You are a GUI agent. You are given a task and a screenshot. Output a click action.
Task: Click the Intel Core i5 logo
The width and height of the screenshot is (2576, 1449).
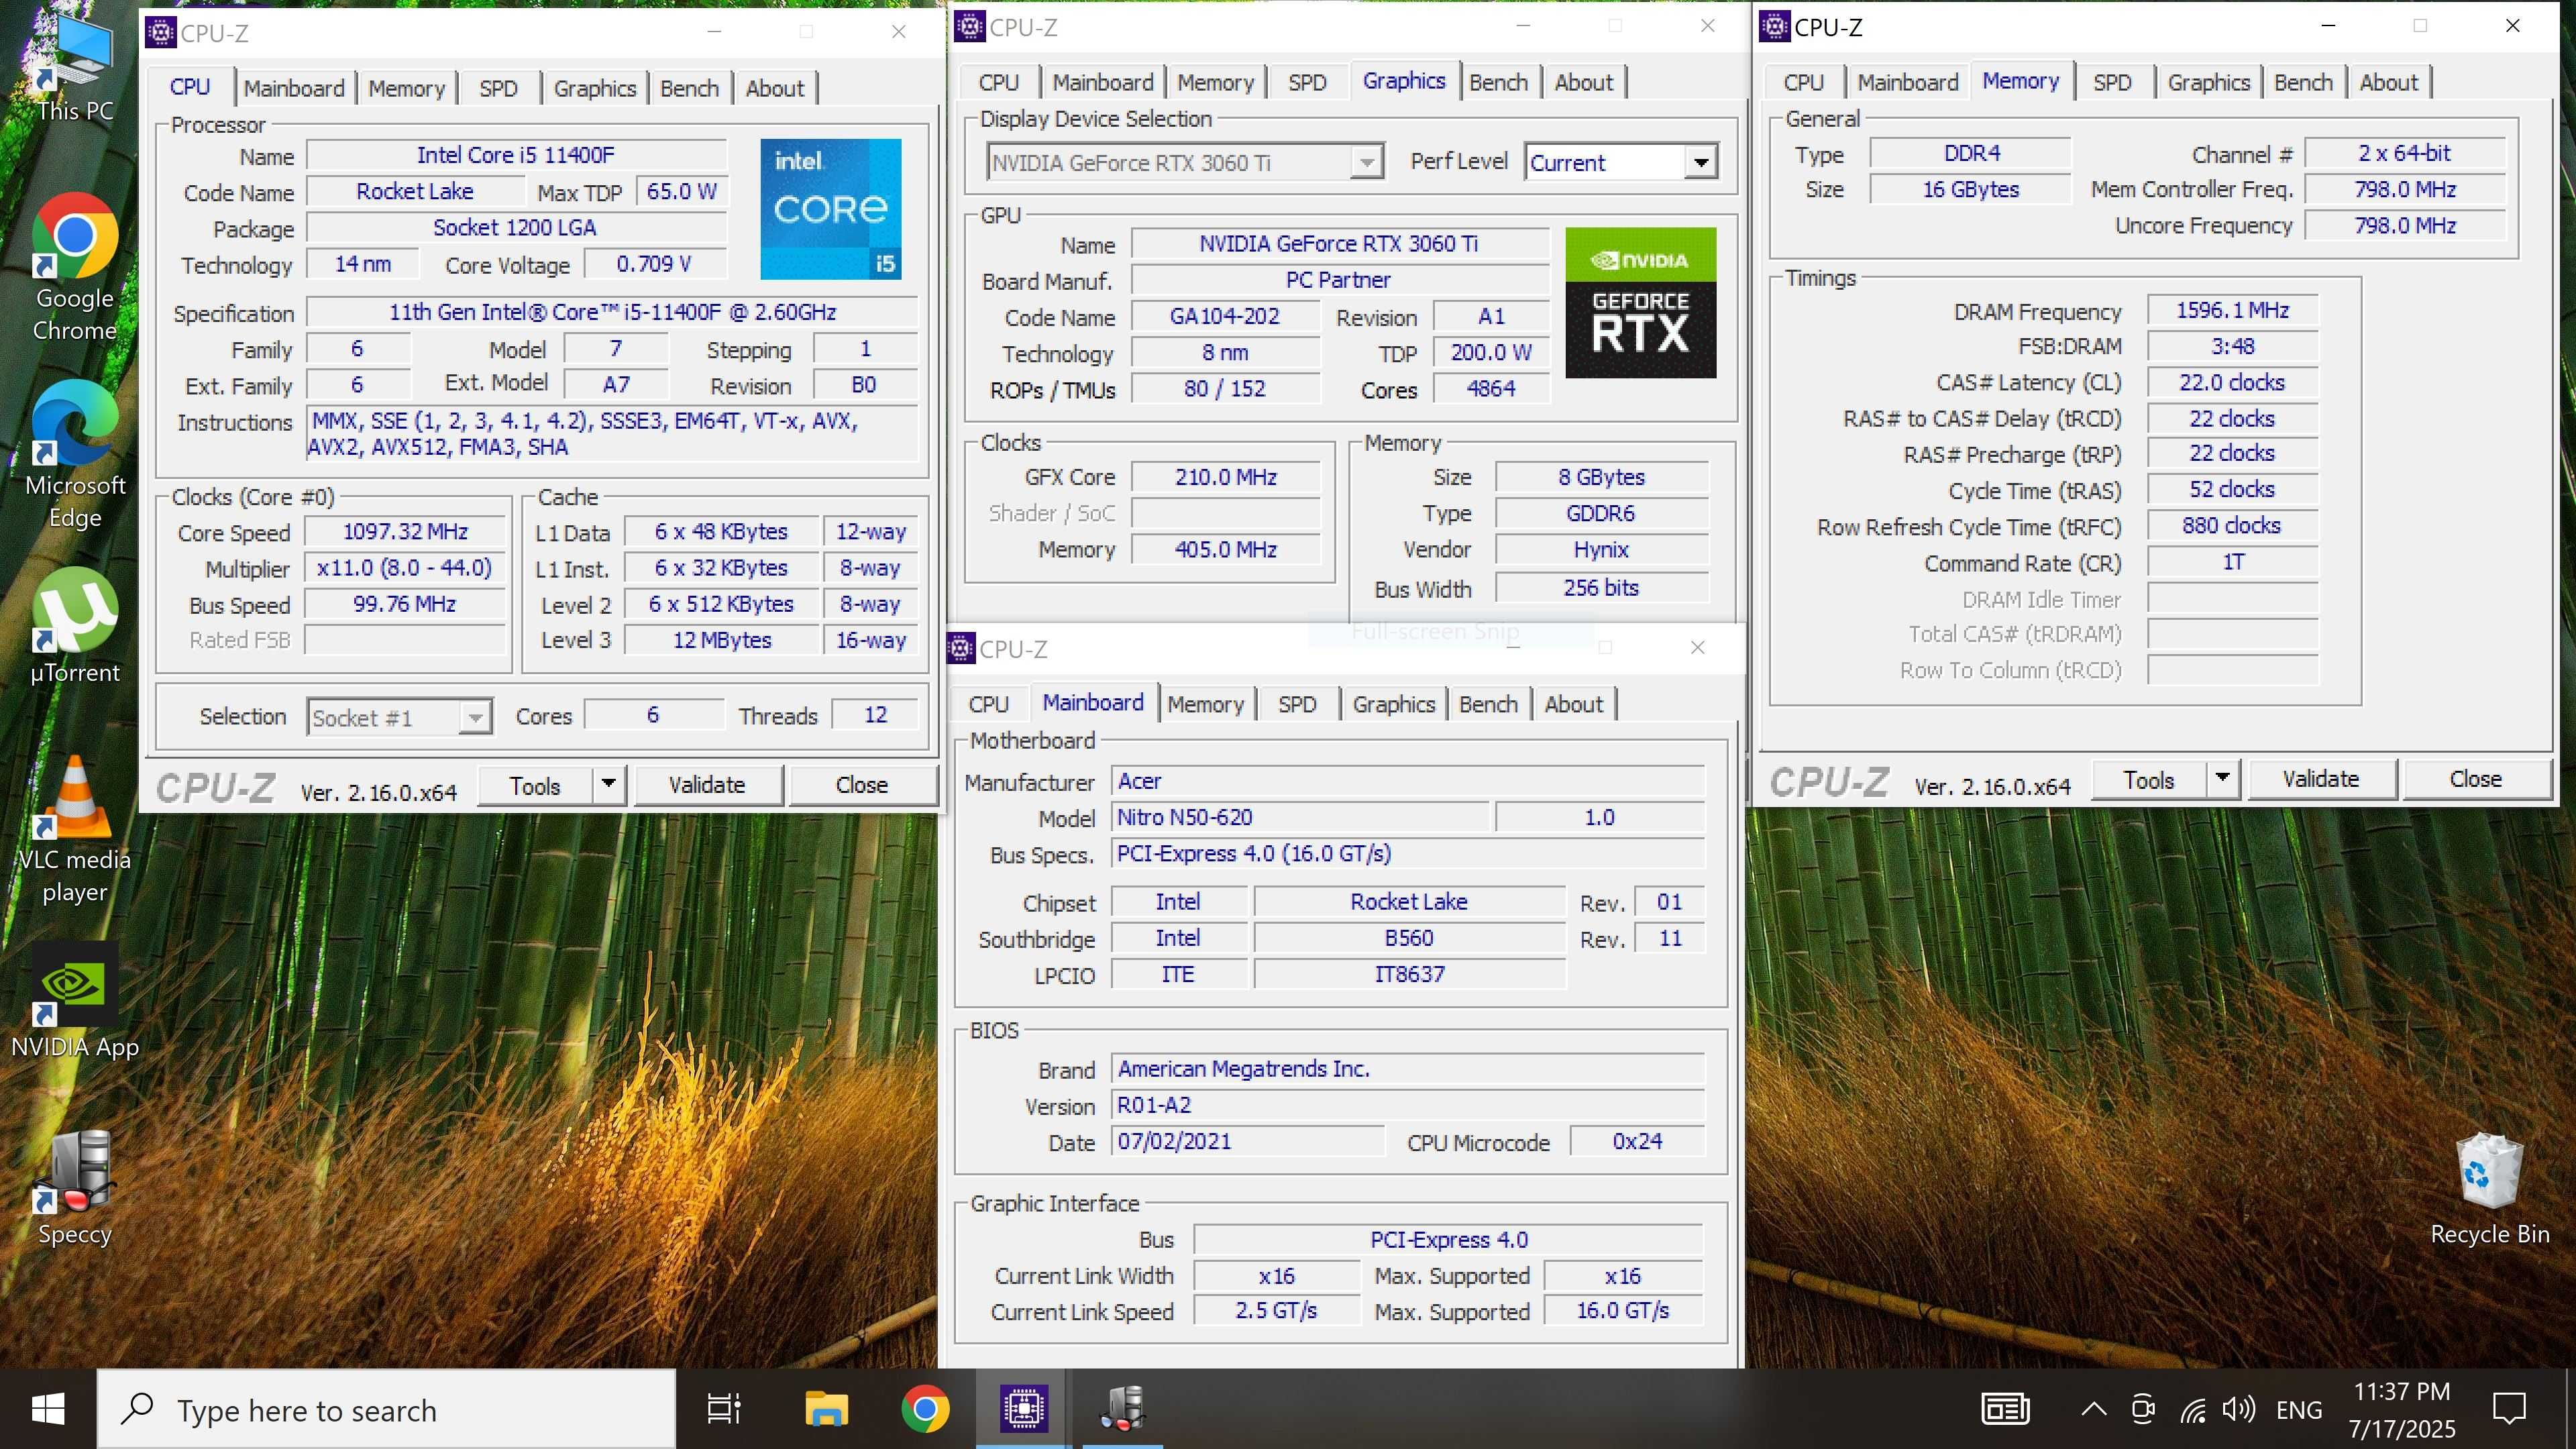(830, 209)
